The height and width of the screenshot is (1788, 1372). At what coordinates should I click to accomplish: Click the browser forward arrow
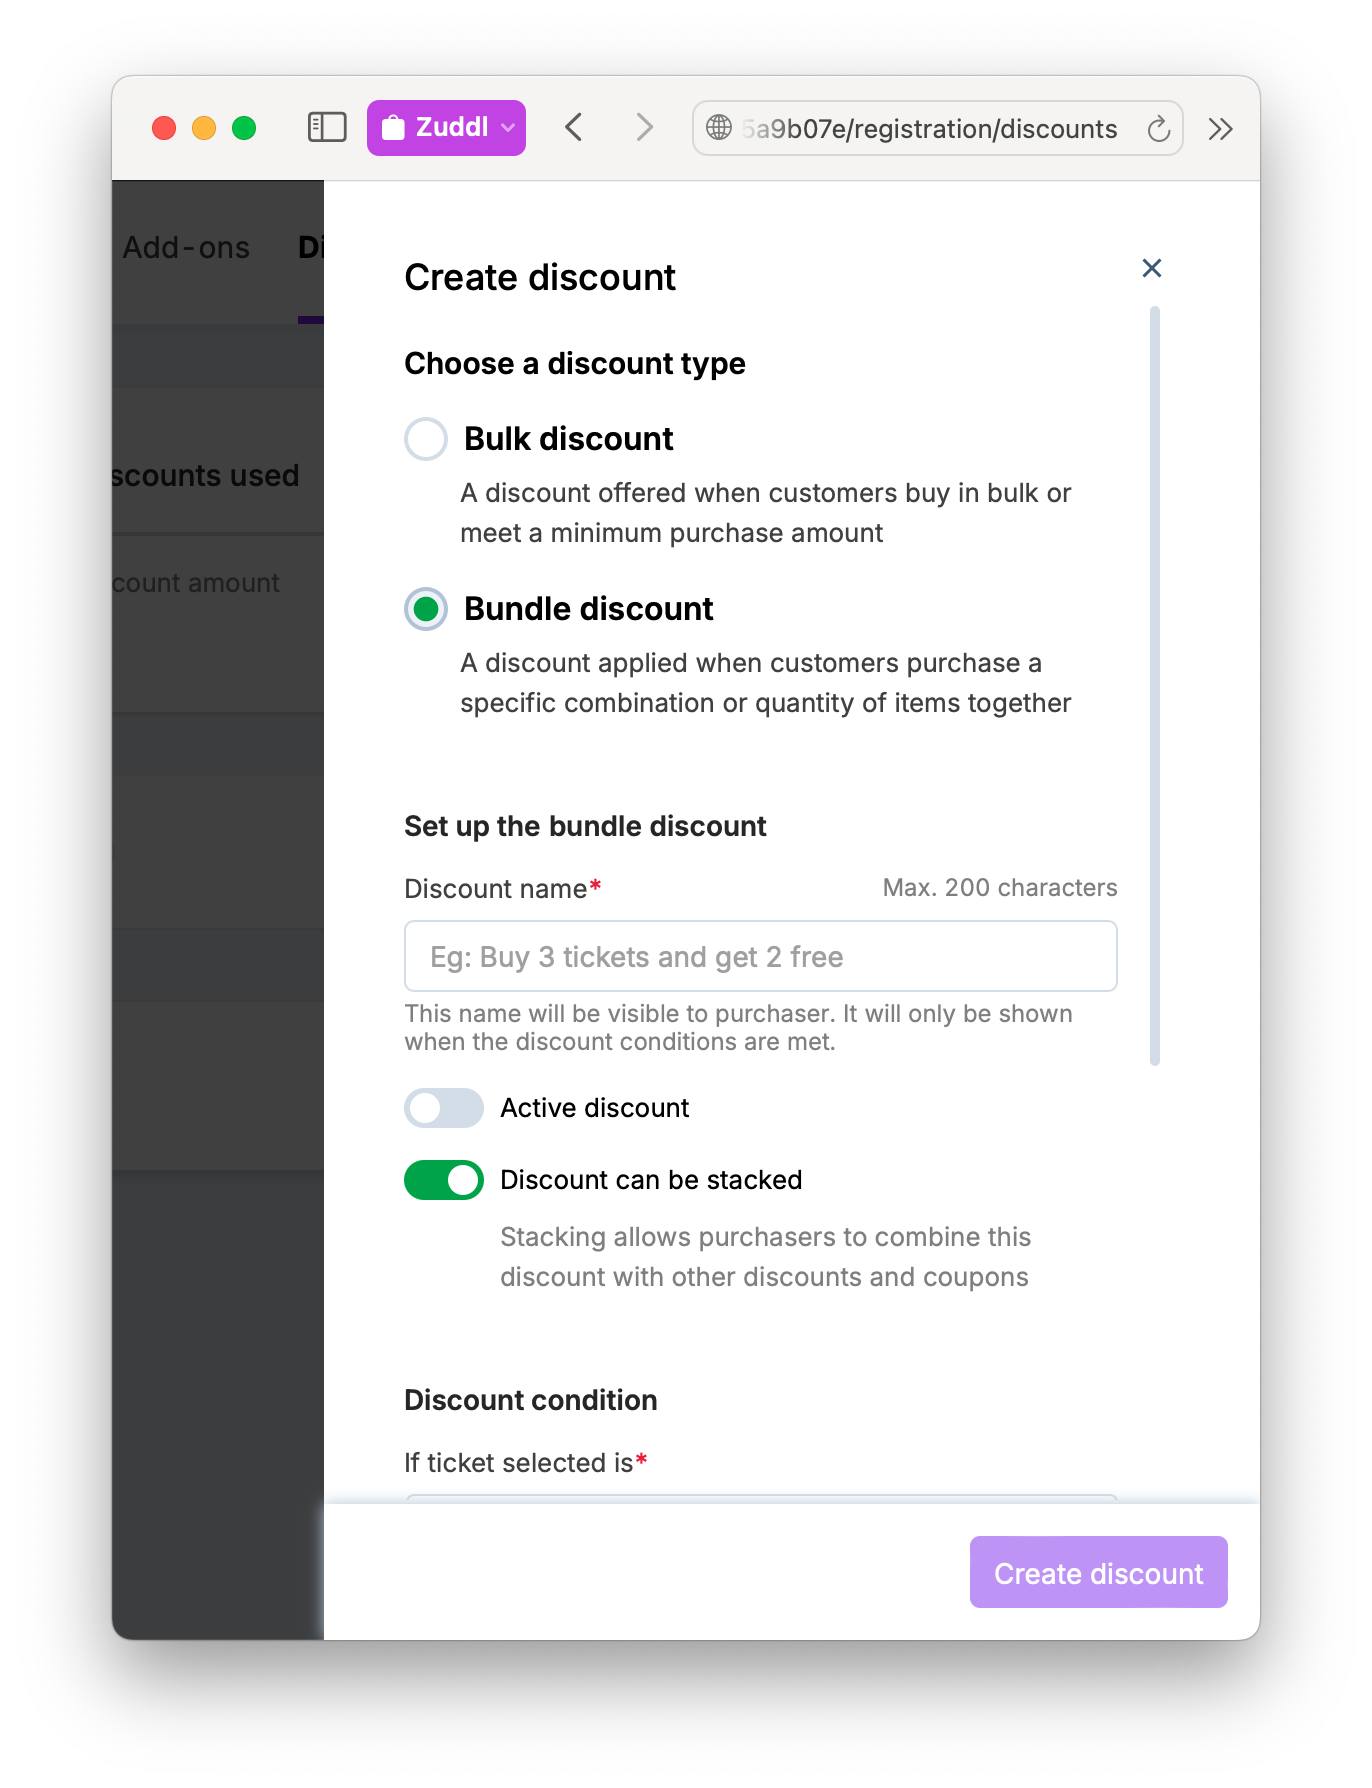(644, 127)
